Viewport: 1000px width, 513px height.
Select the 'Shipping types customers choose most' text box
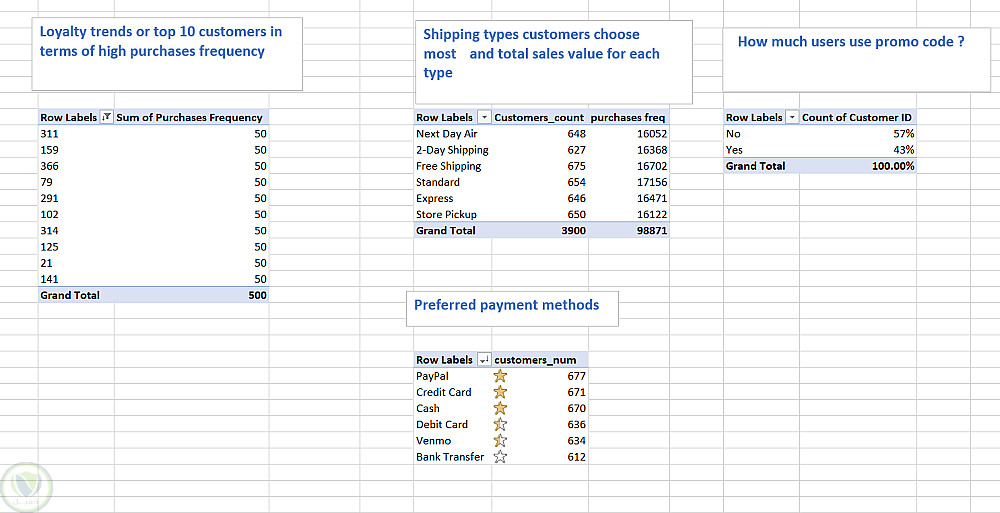(553, 61)
